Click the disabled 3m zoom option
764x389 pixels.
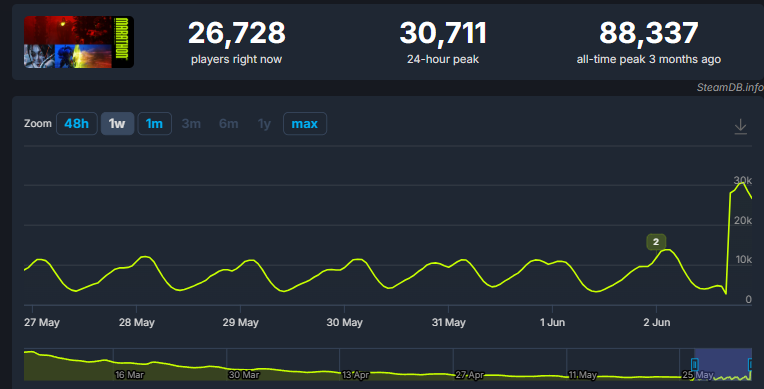(x=191, y=124)
